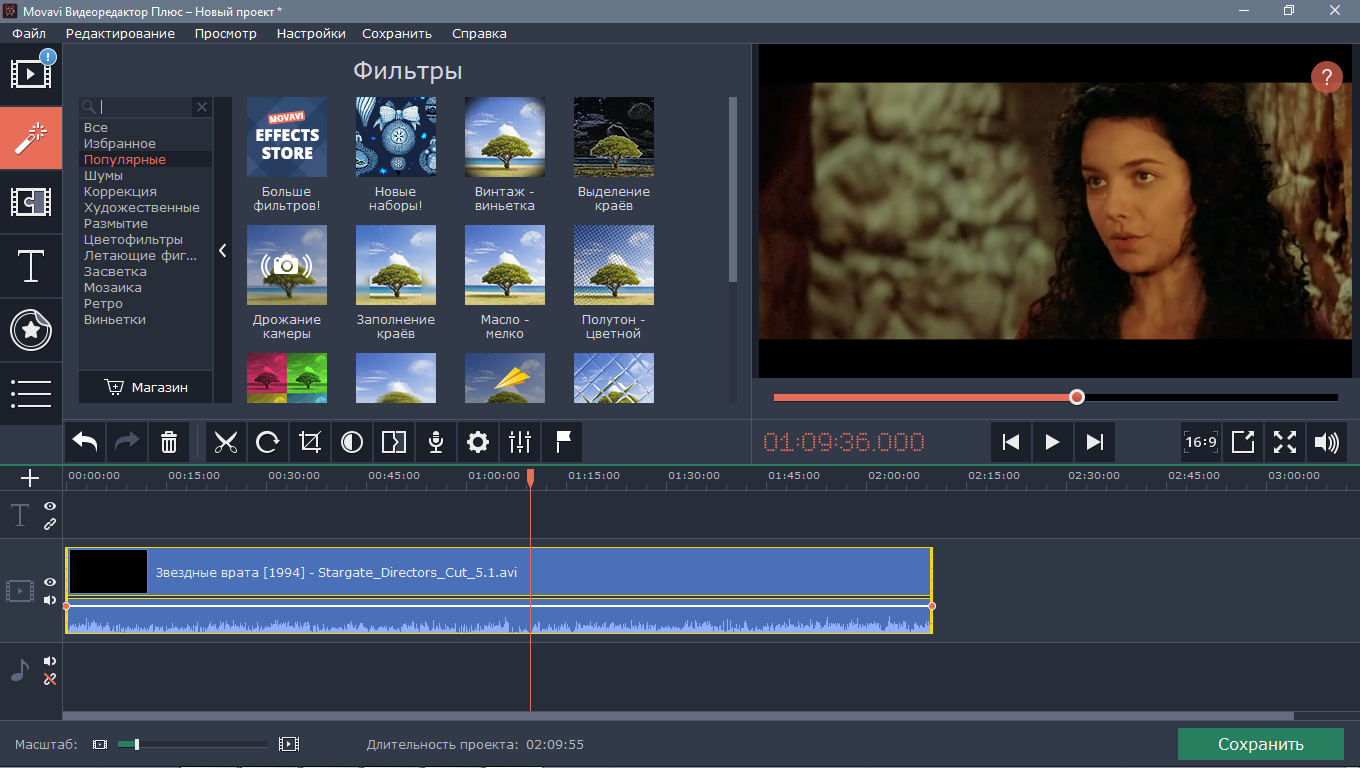Rotate clip with rotate icon
The height and width of the screenshot is (768, 1360).
pyautogui.click(x=268, y=442)
